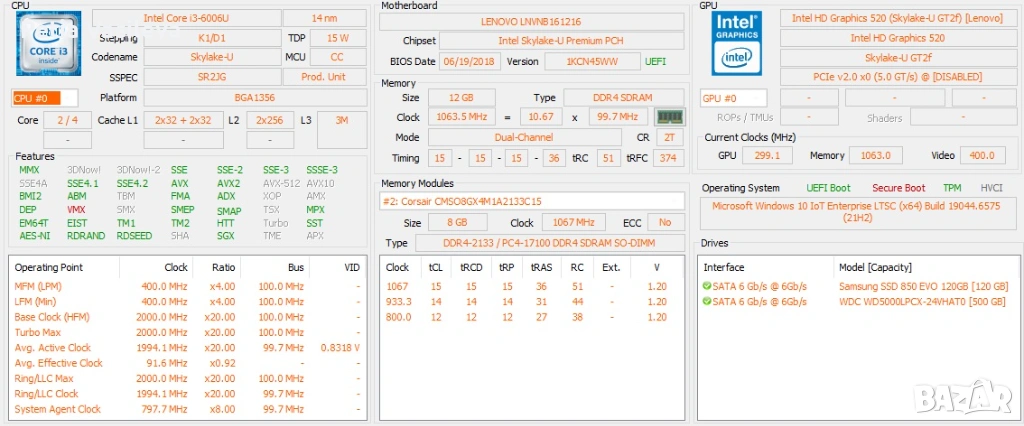Image resolution: width=1024 pixels, height=426 pixels.
Task: Click the Samsung SSD green check icon
Action: click(x=708, y=286)
